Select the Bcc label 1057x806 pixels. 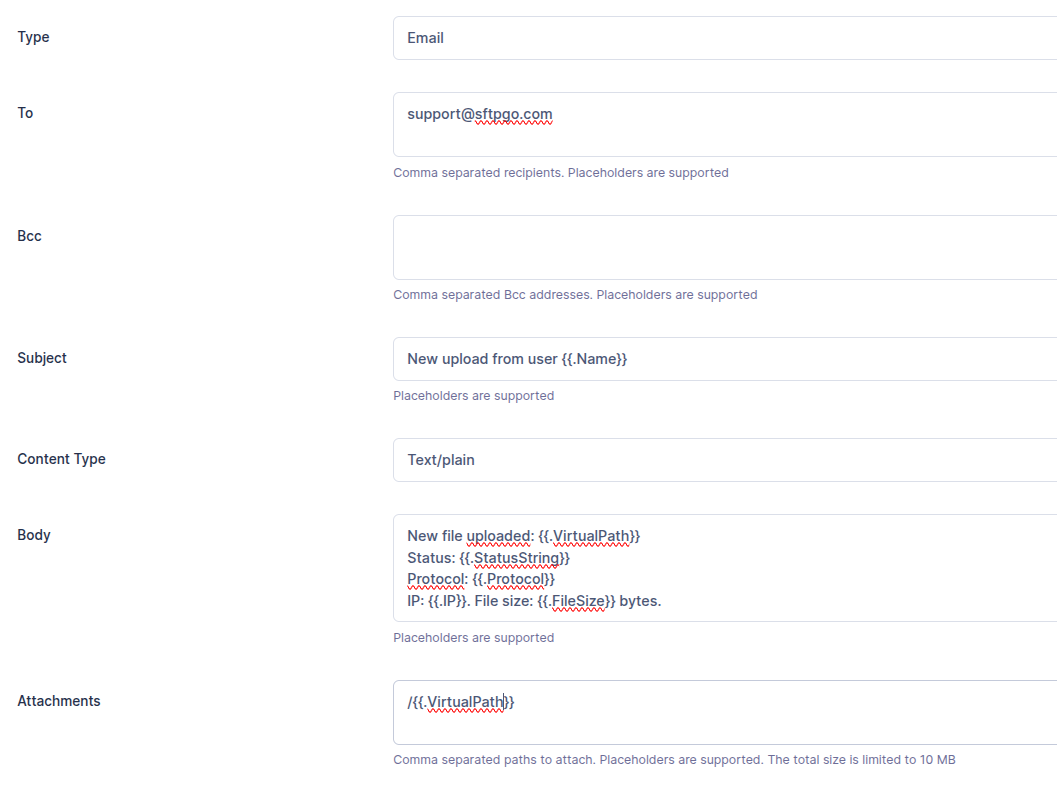click(29, 236)
